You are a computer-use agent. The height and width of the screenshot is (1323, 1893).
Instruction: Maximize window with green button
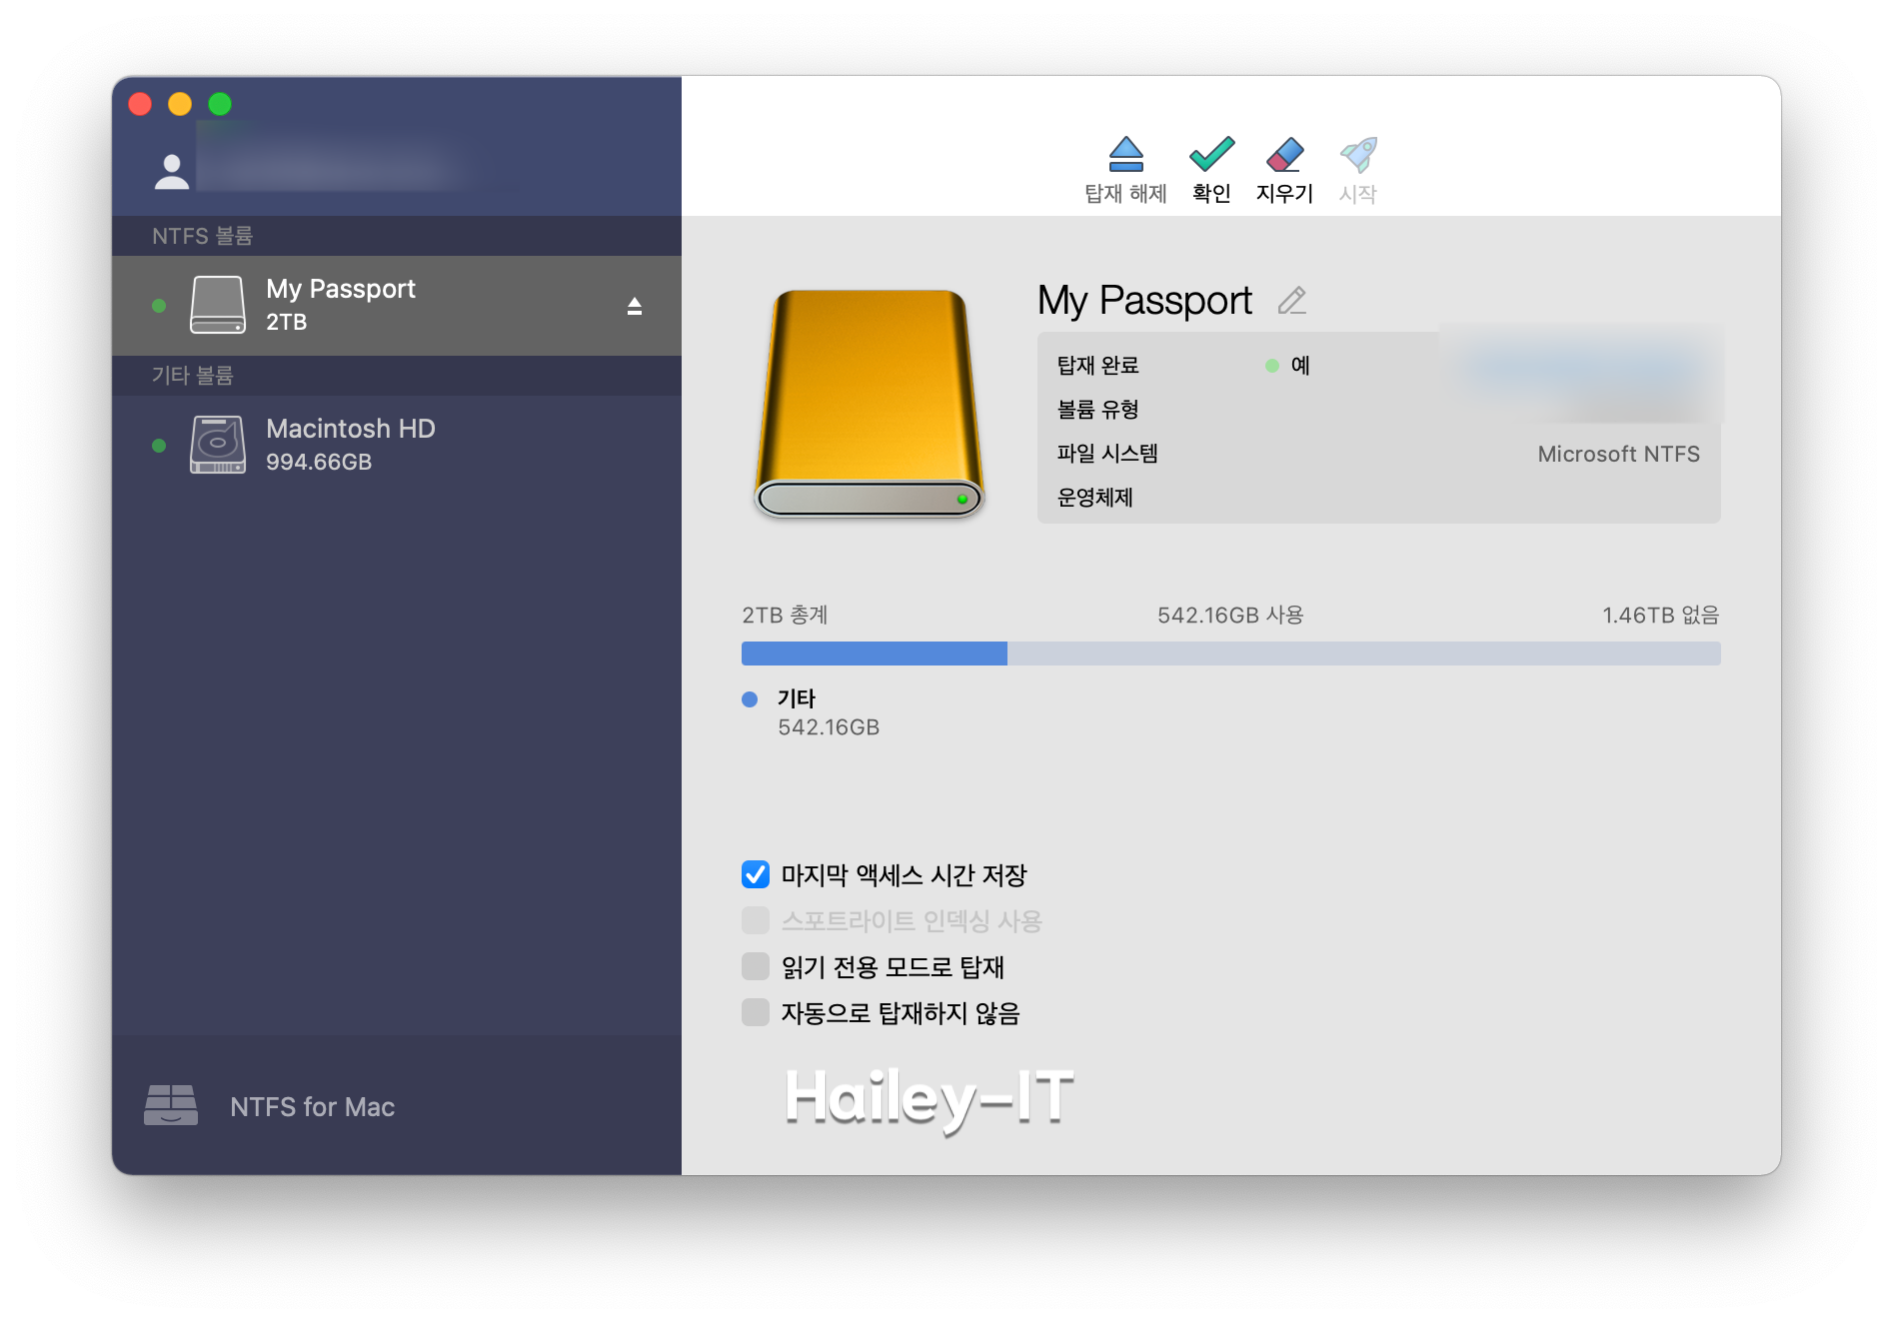coord(220,104)
